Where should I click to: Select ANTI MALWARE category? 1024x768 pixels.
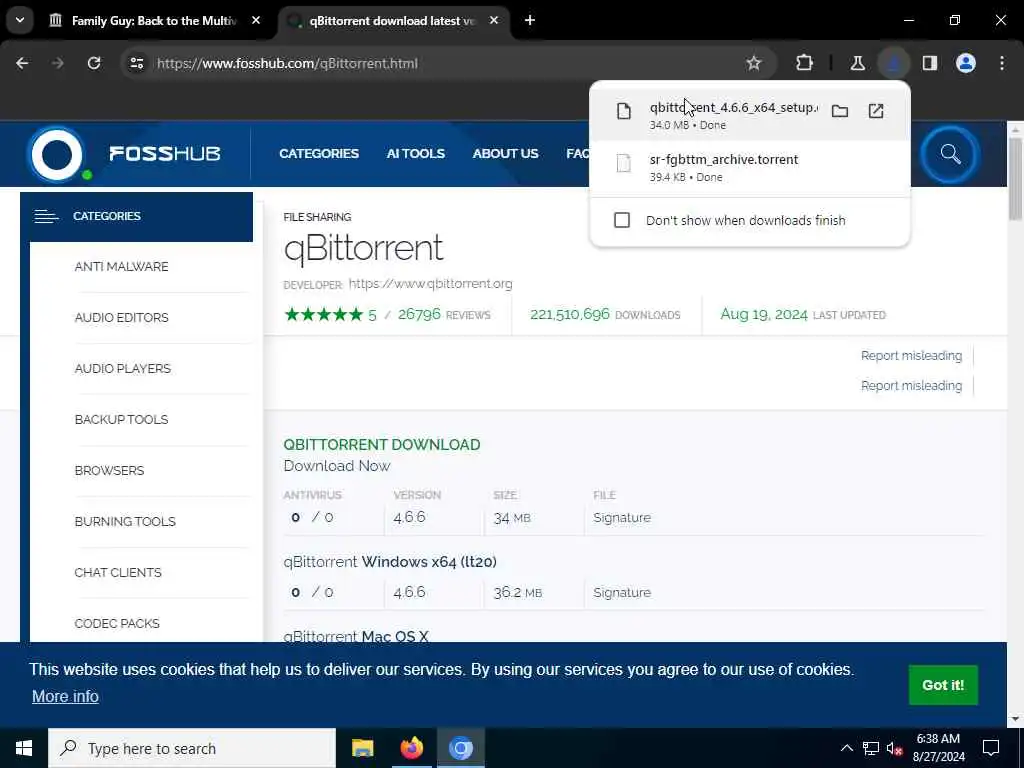[x=121, y=266]
